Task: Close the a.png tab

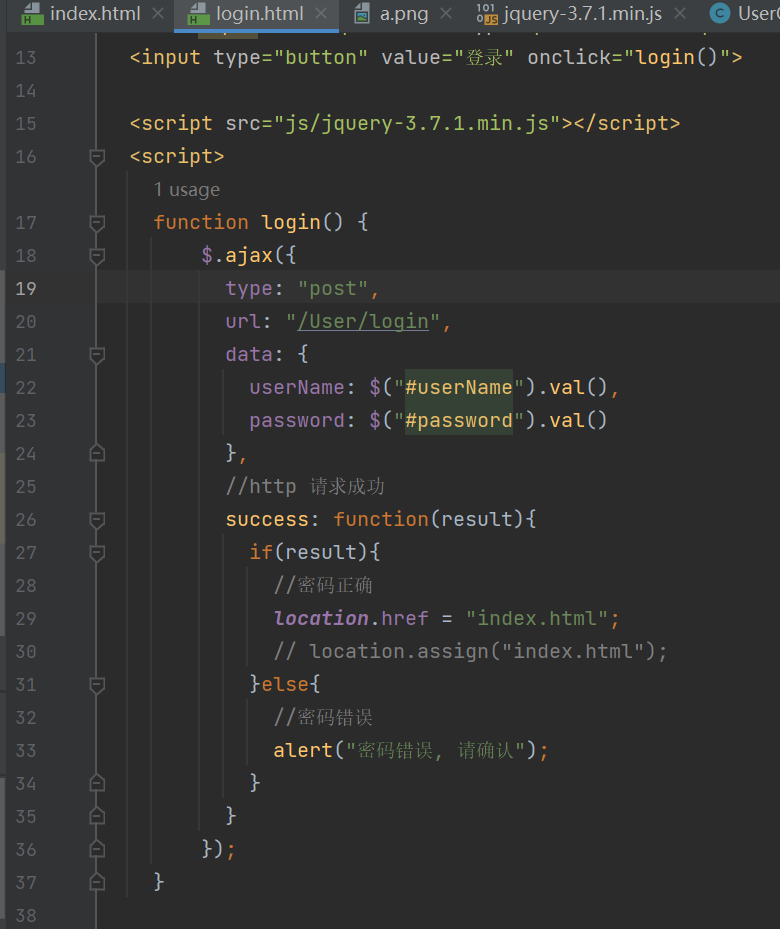Action: [446, 13]
